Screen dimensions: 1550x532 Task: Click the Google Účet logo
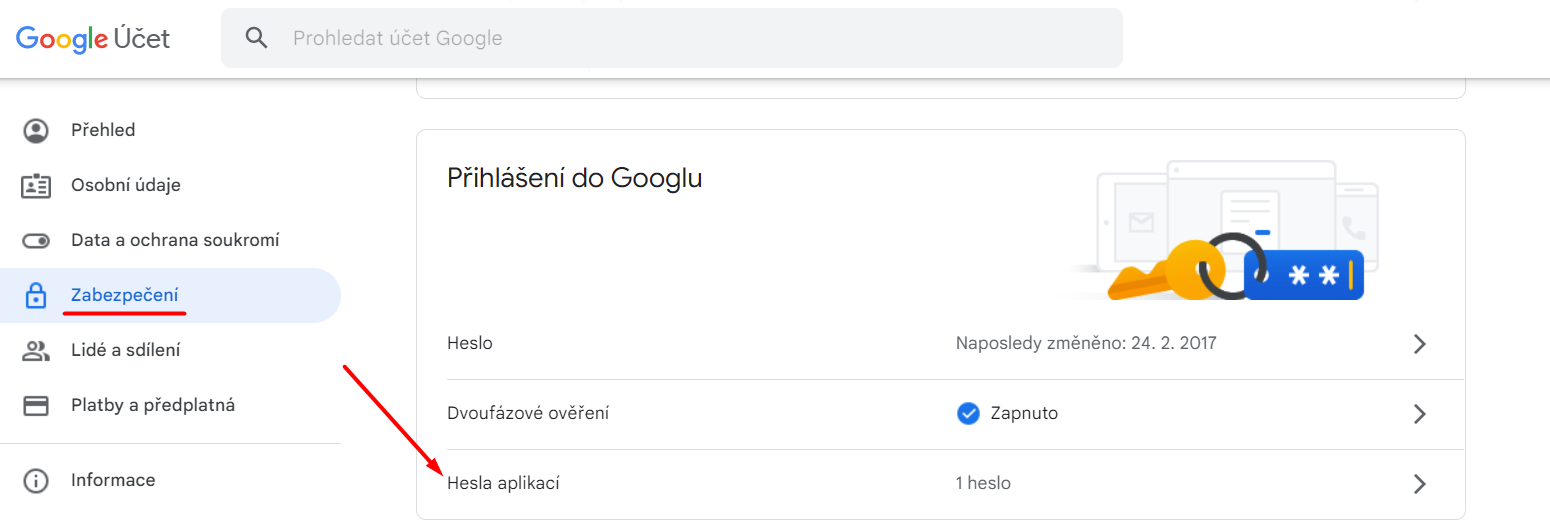[x=93, y=38]
